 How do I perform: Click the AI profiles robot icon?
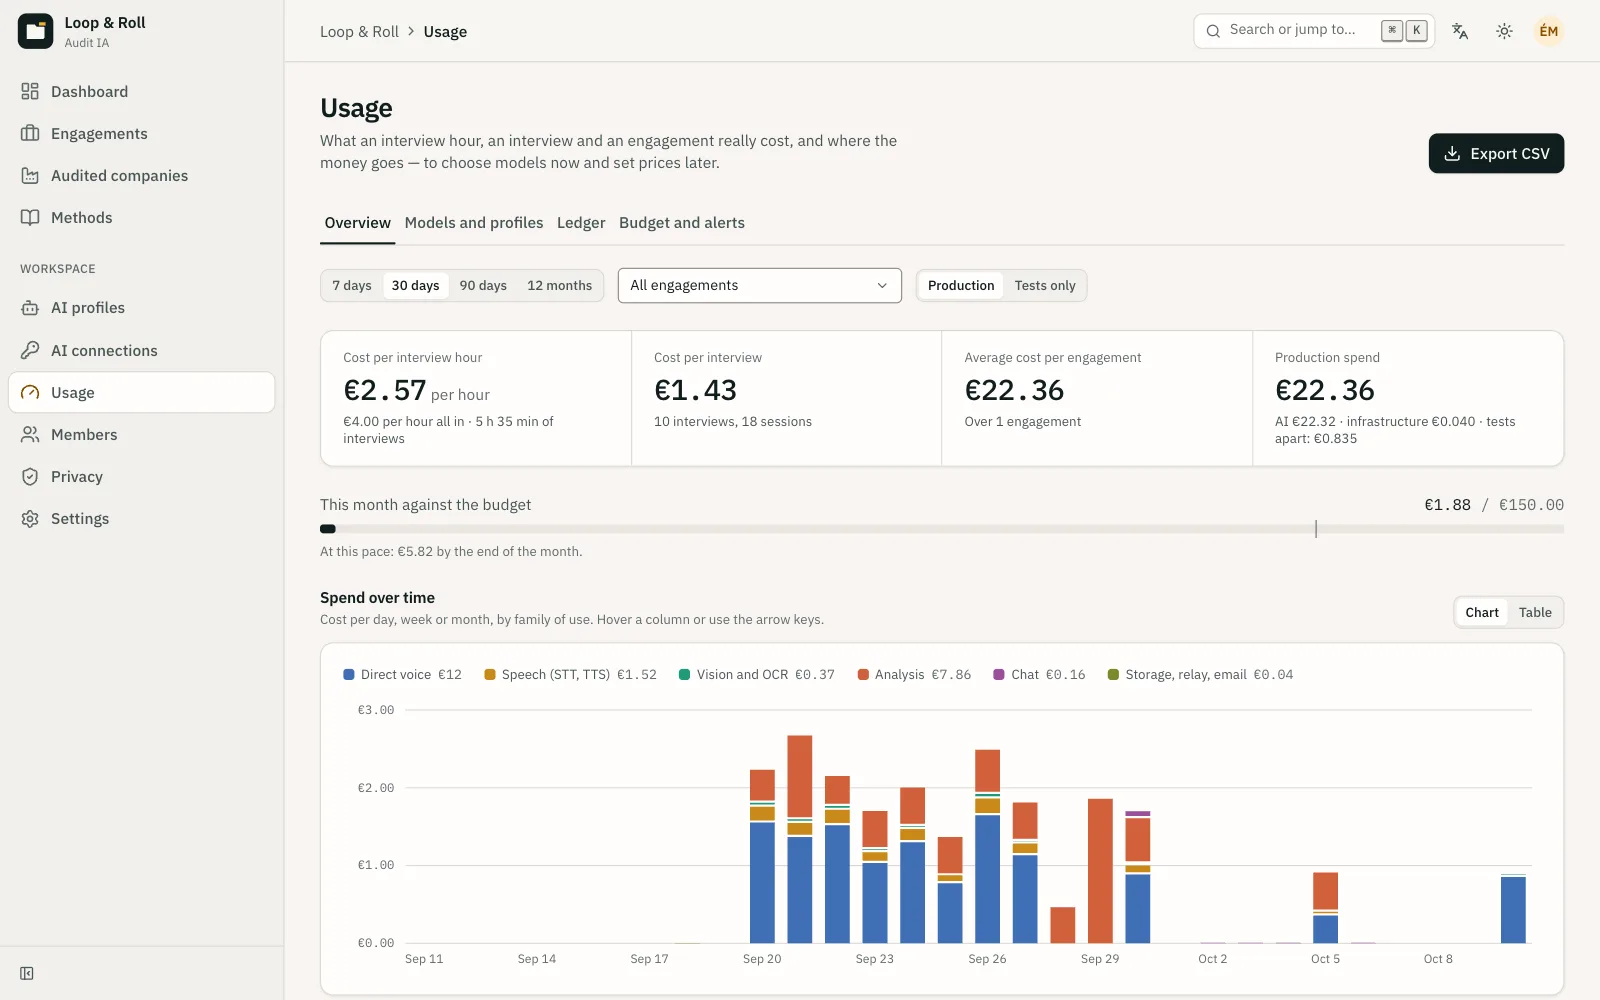pyautogui.click(x=30, y=307)
